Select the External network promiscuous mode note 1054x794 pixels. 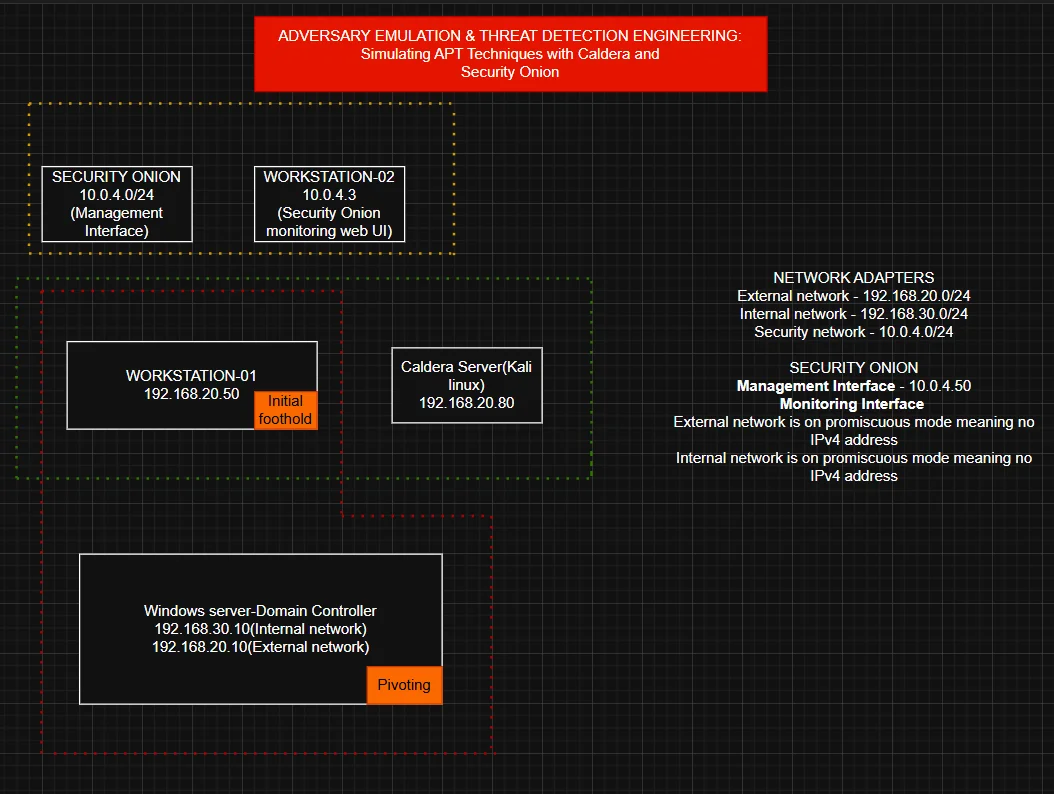(x=853, y=431)
